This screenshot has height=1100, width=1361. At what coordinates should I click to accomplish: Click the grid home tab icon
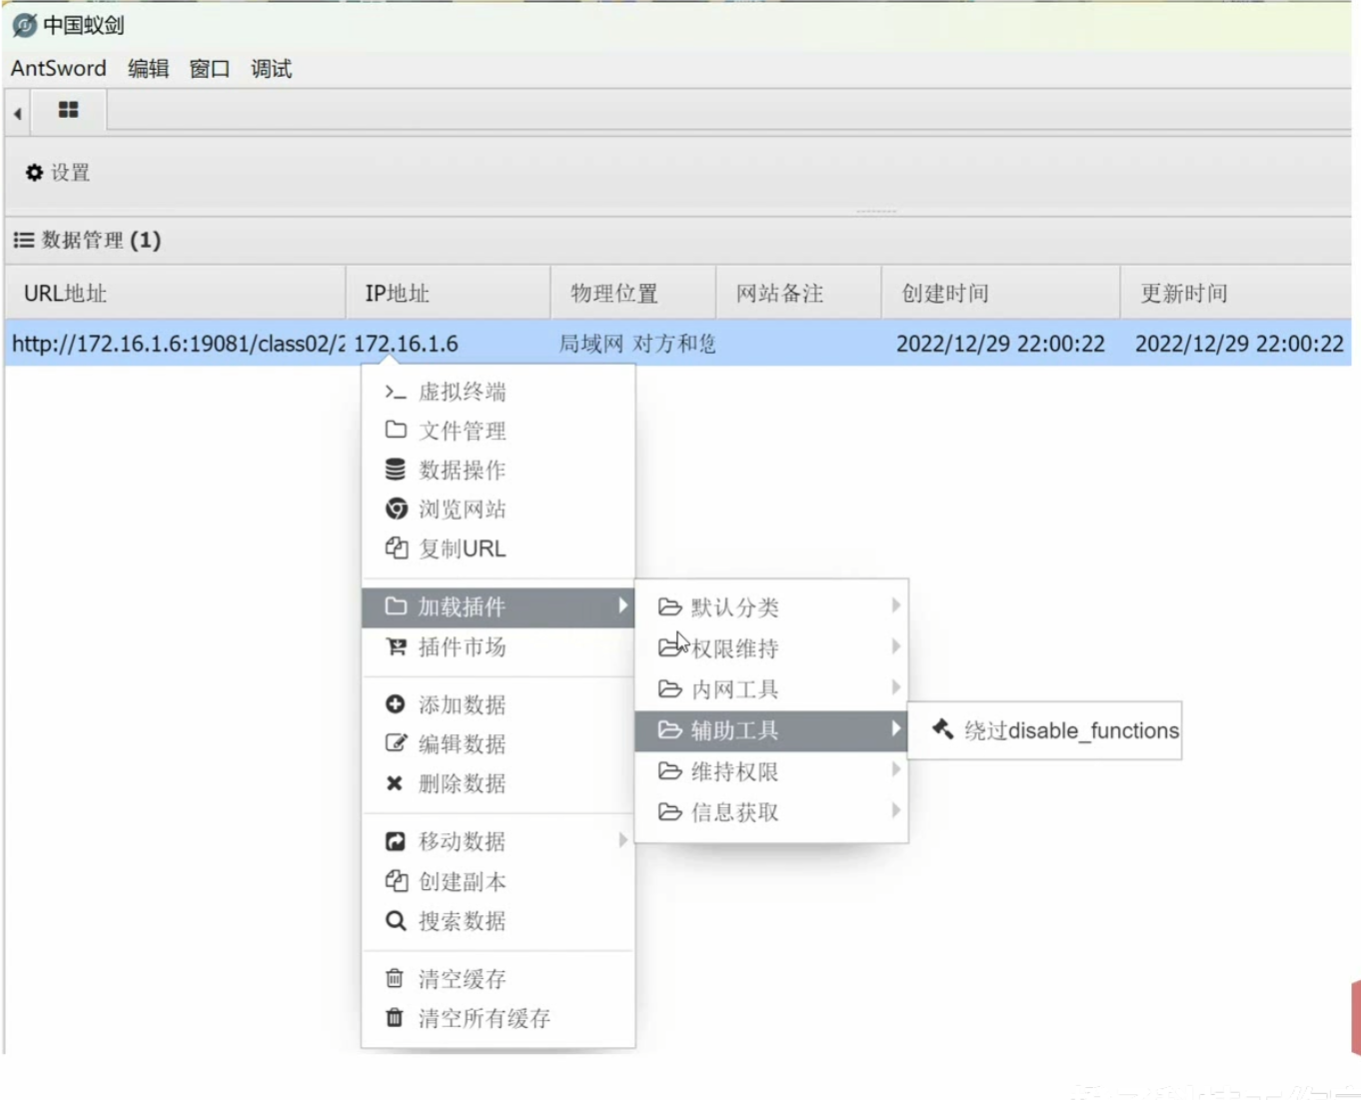[68, 110]
